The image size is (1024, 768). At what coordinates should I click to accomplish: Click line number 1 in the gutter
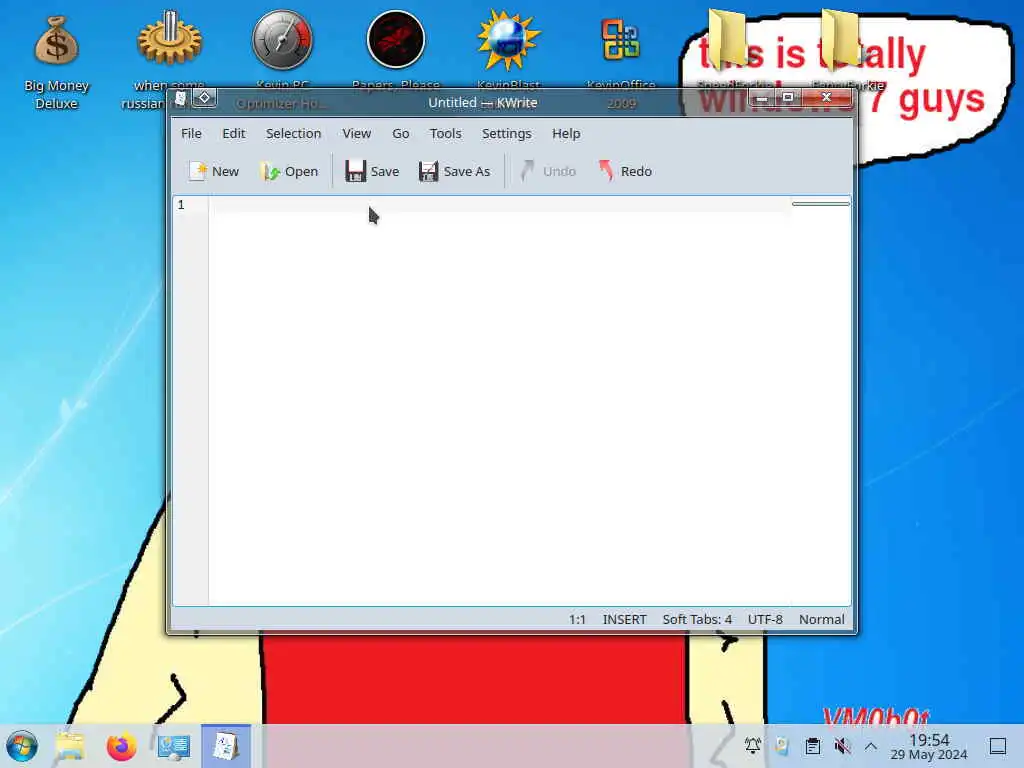182,205
